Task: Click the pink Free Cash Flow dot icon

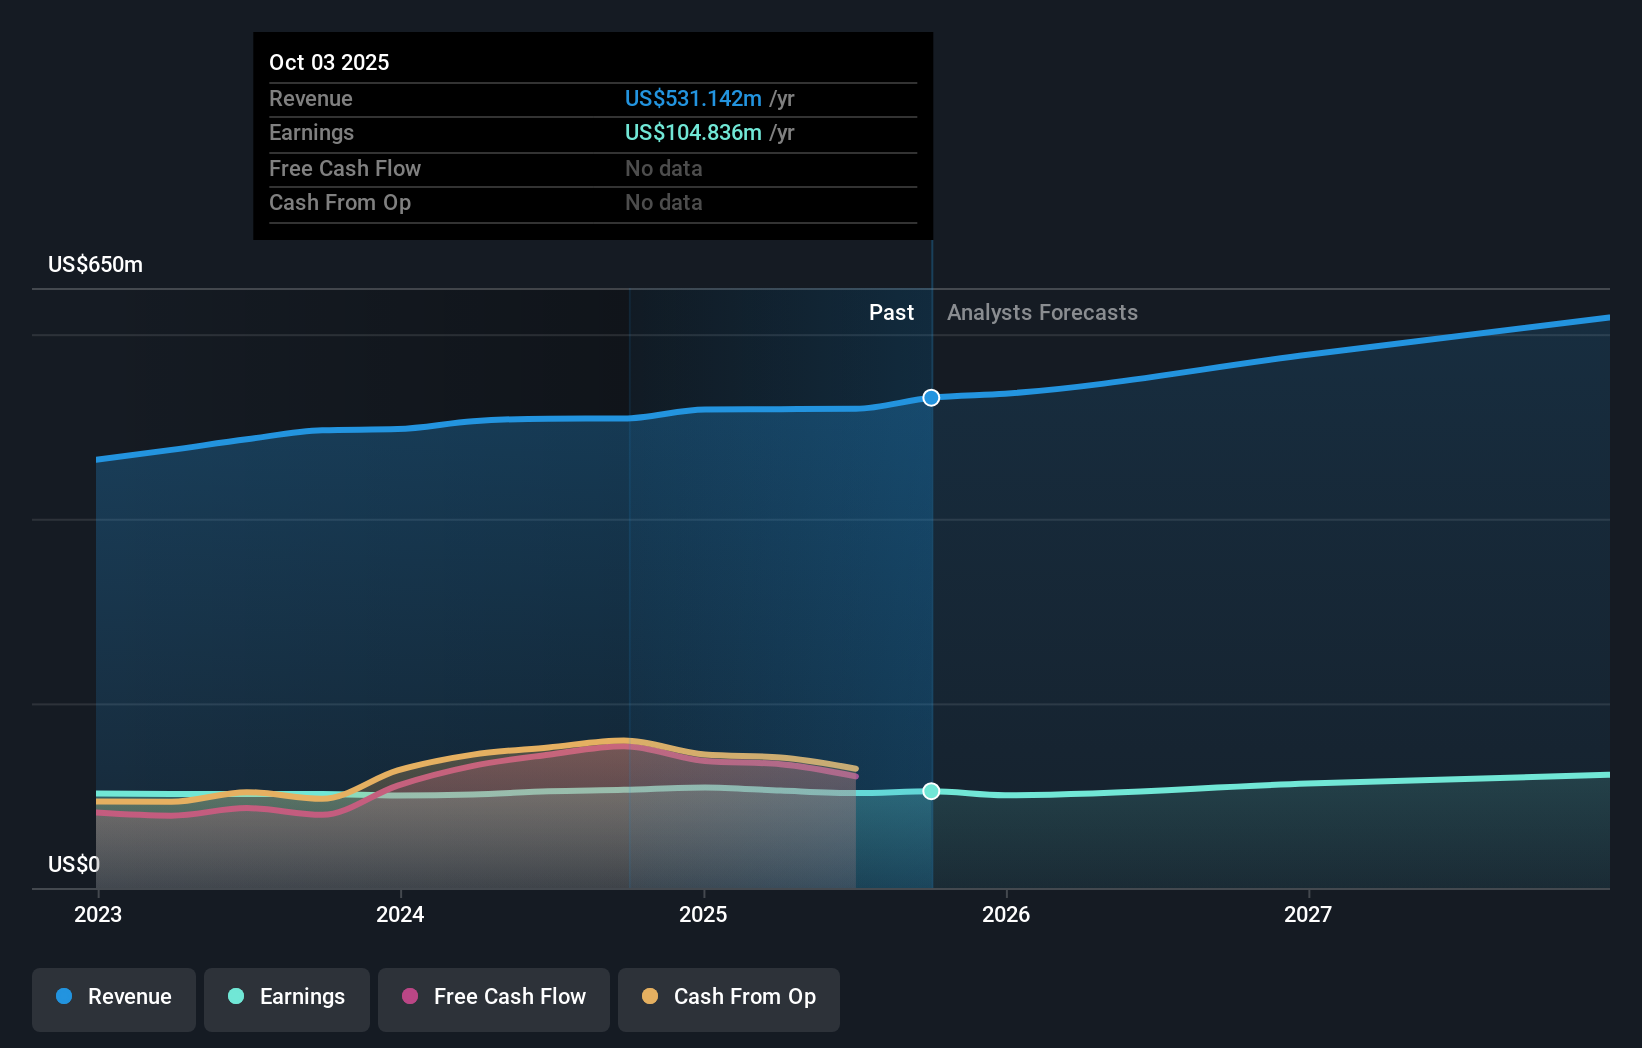Action: pyautogui.click(x=409, y=997)
